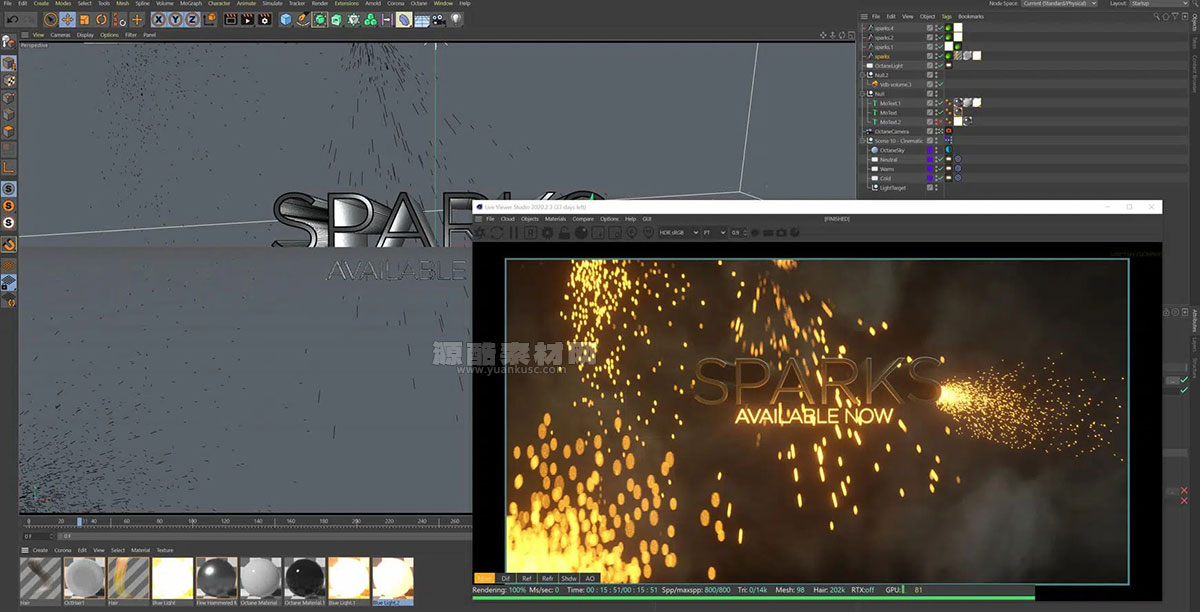Click the search magnifier in the Object Manager
Screen dimensions: 1200x612
(x=1157, y=16)
